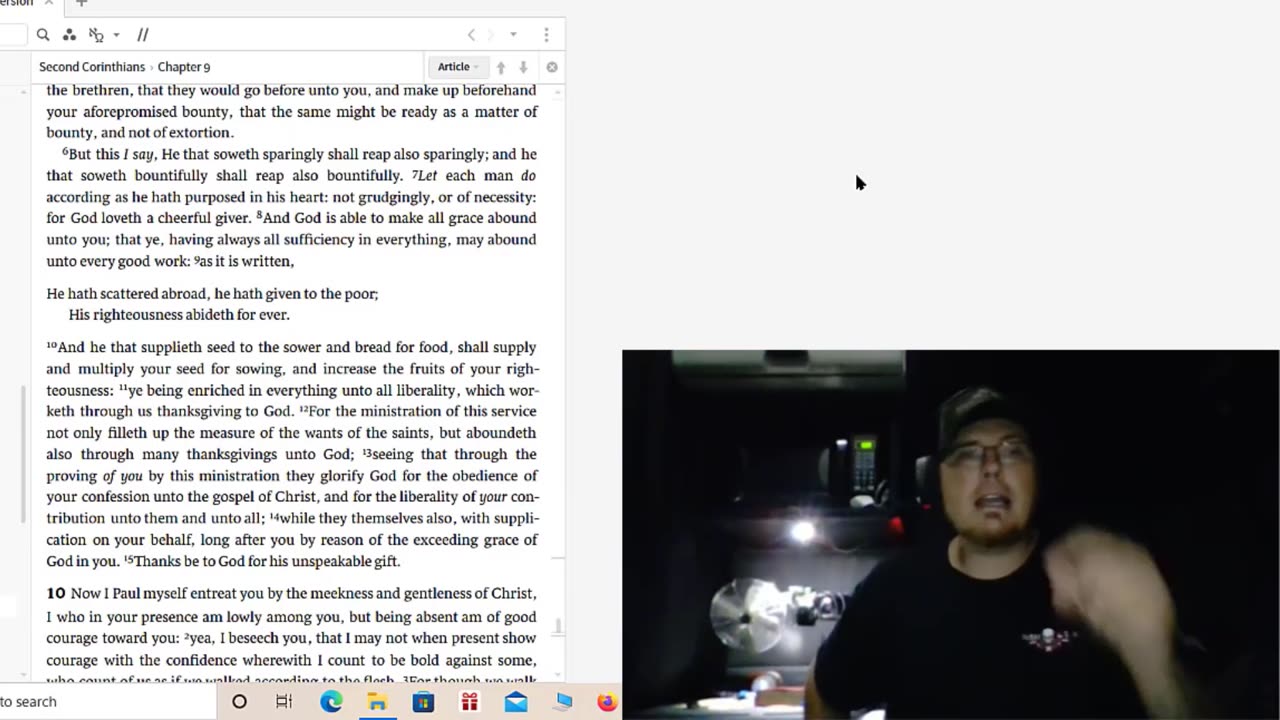Screen dimensions: 1280x720
Task: Open File Explorer from taskbar
Action: (x=377, y=702)
